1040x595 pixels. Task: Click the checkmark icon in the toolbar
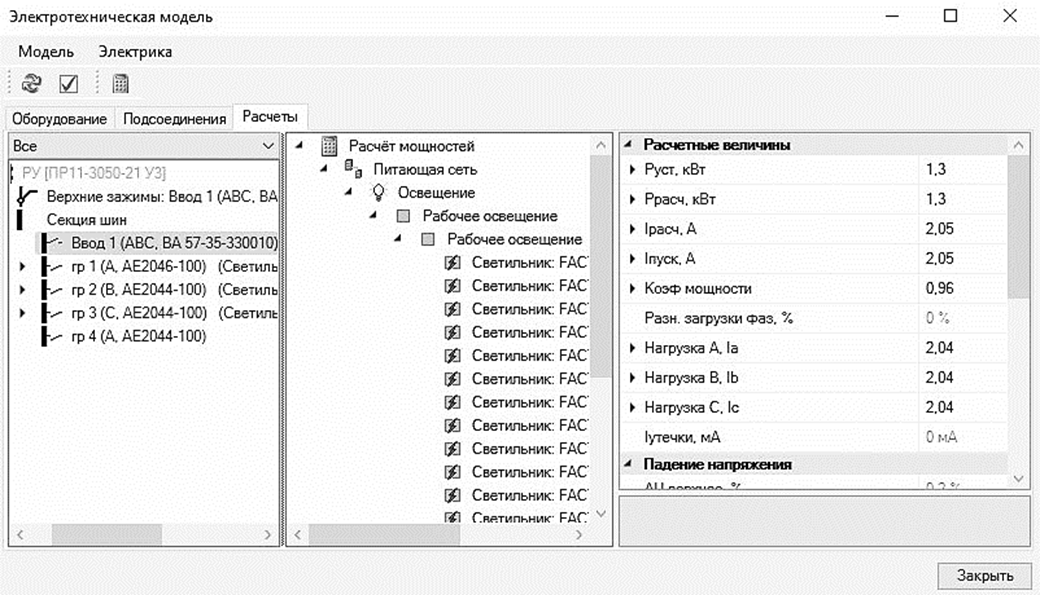tap(69, 84)
